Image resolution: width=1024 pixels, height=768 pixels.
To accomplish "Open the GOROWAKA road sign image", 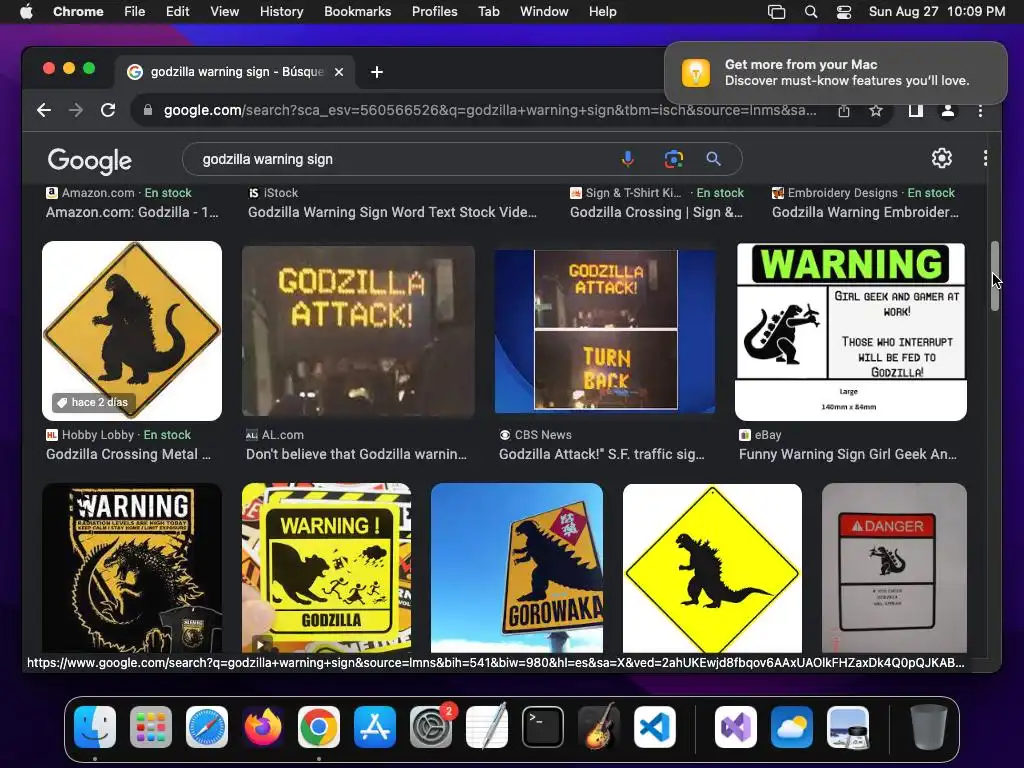I will 517,568.
